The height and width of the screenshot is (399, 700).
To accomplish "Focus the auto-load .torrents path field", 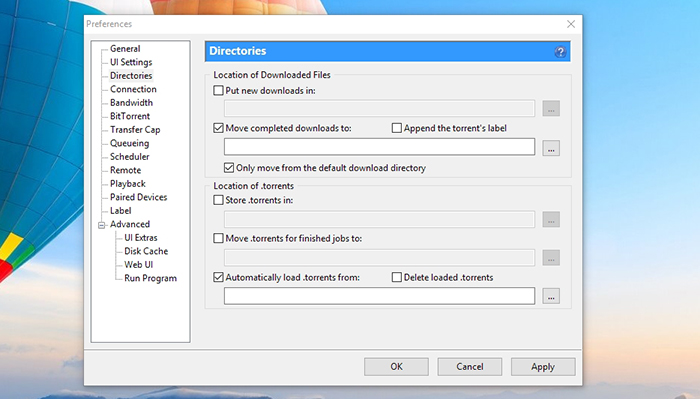I will [x=379, y=296].
